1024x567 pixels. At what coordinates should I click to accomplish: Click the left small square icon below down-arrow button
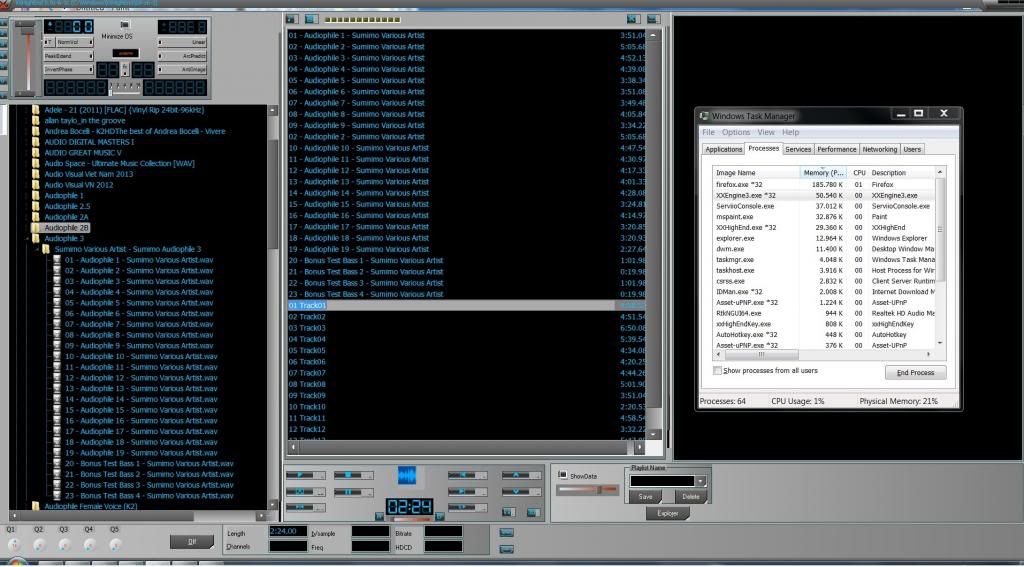[509, 512]
